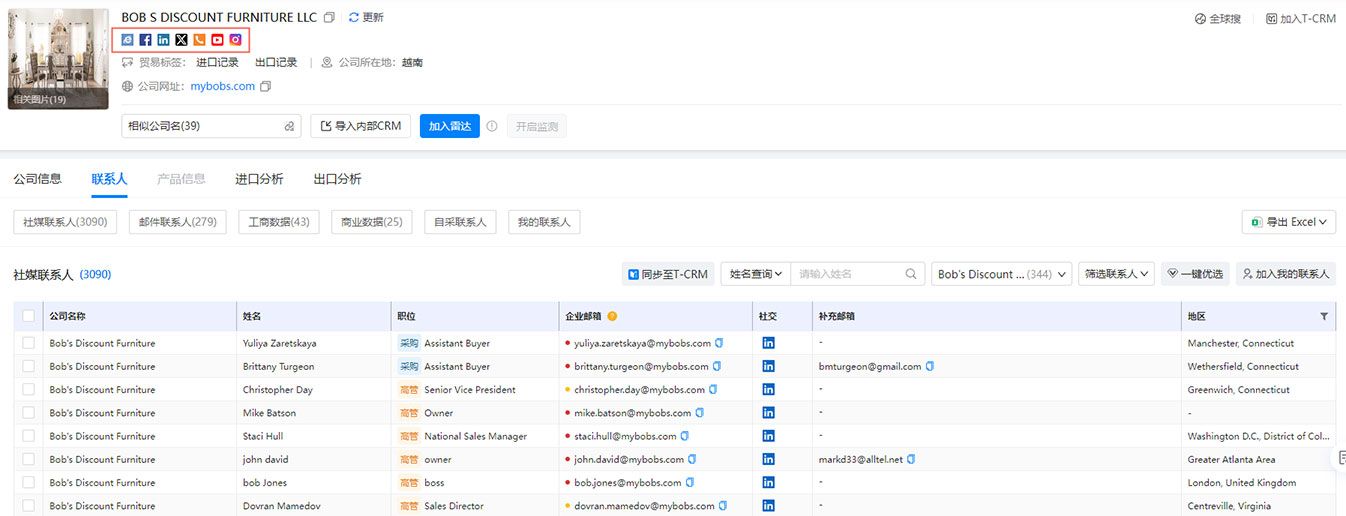Click the blue 加入雷达 button

tap(449, 126)
